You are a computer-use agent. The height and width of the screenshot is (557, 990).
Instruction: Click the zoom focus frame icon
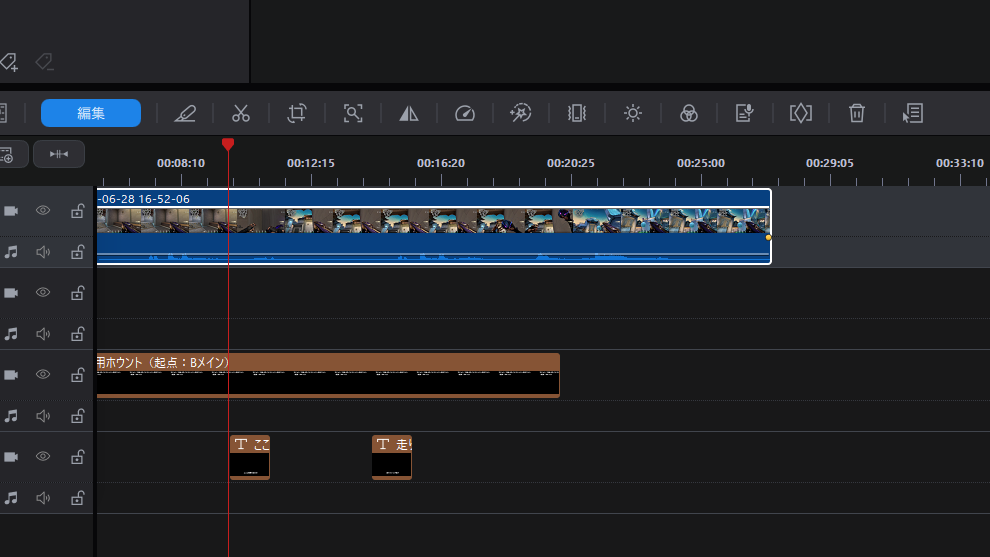click(x=353, y=114)
